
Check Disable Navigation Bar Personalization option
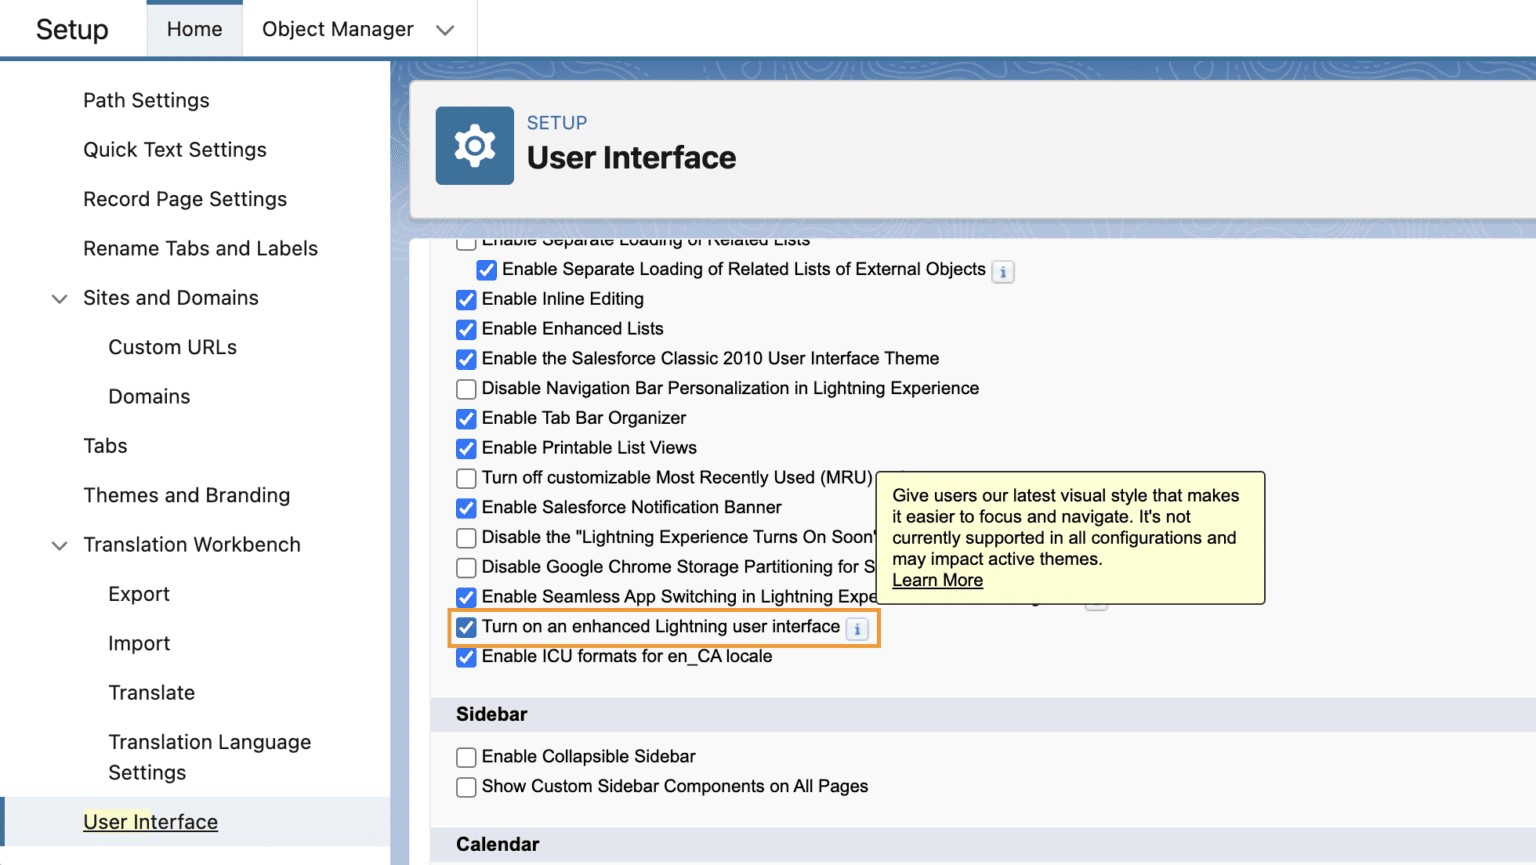click(466, 389)
